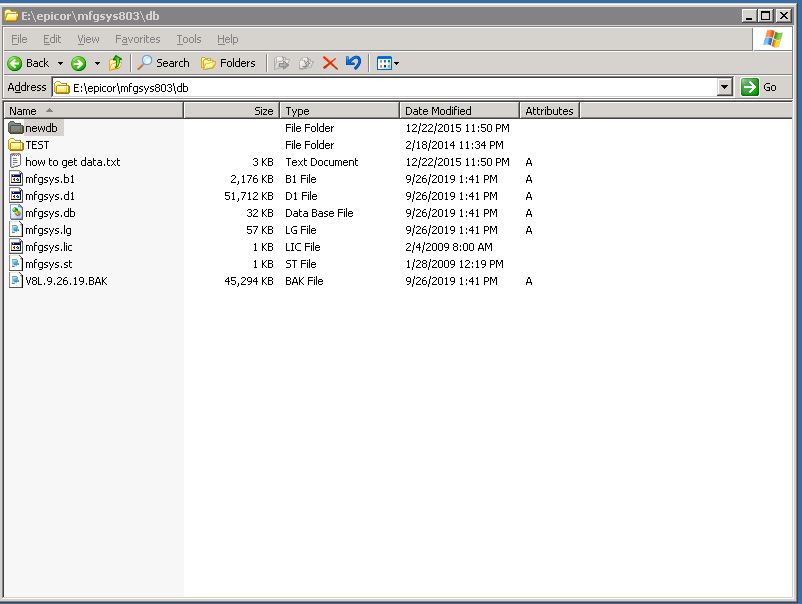
Task: Click the 'A' attribute in V8L.9.26.19.BAK row
Action: point(529,281)
